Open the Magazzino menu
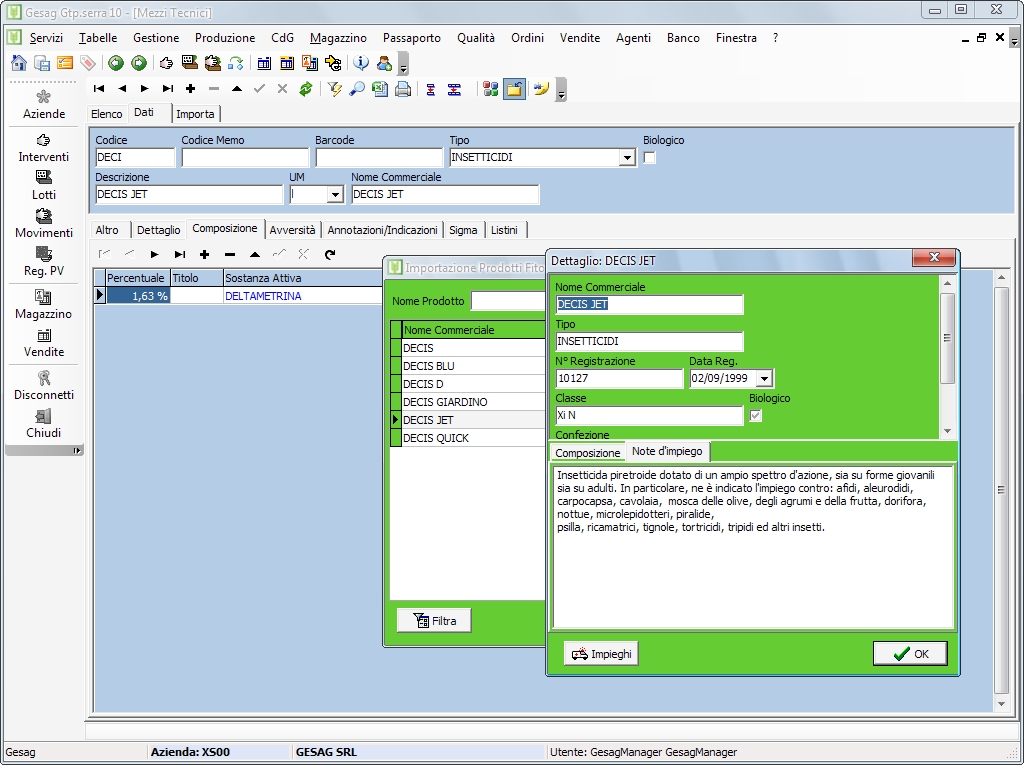Viewport: 1024px width, 765px height. click(338, 38)
